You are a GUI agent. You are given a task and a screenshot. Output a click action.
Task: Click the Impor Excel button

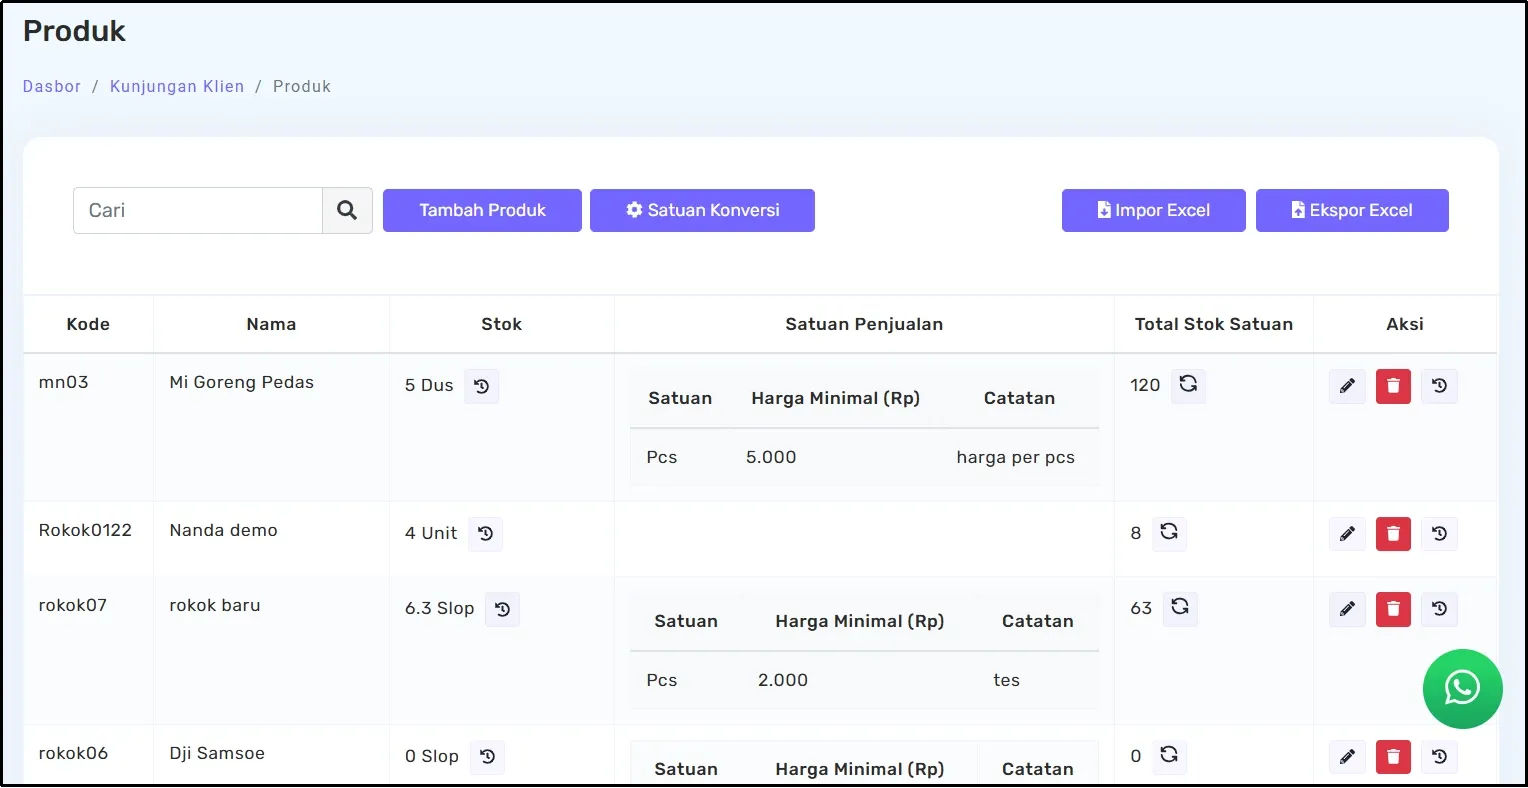(x=1153, y=210)
